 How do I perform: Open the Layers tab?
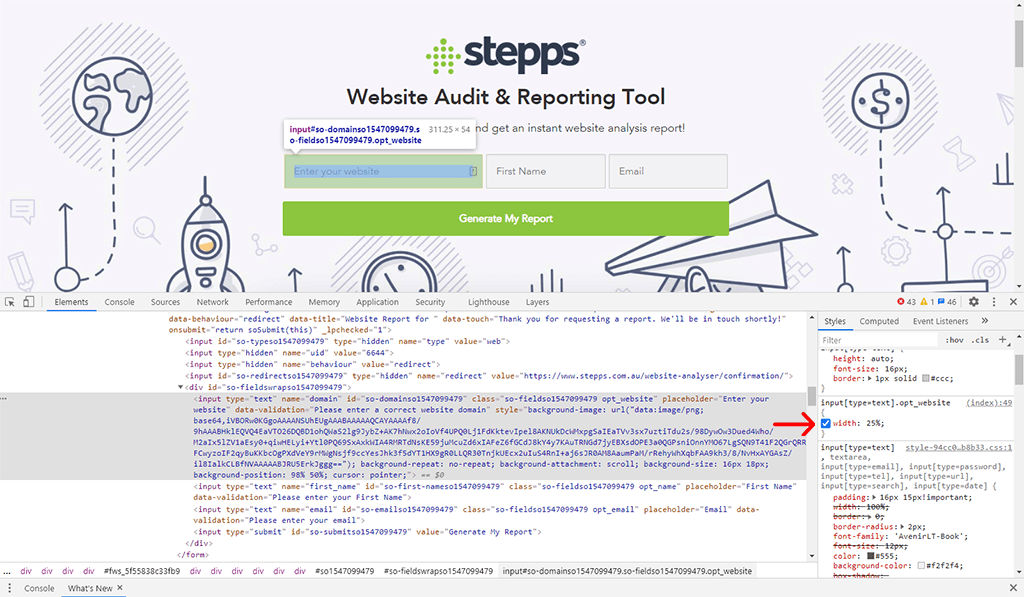[x=537, y=302]
